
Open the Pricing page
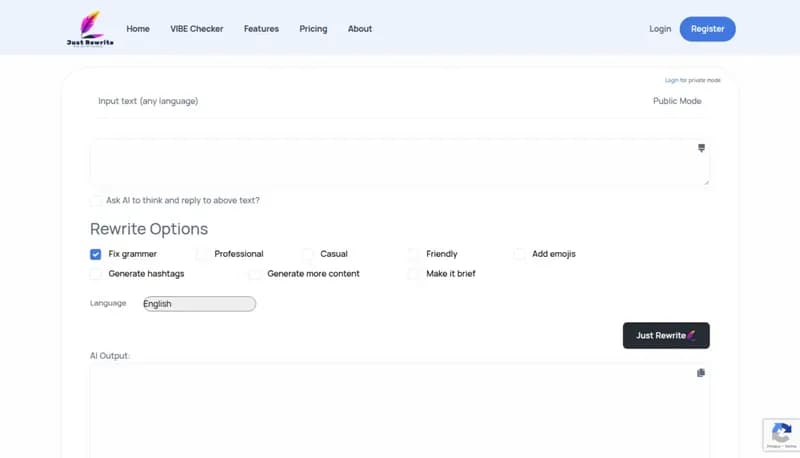tap(313, 29)
